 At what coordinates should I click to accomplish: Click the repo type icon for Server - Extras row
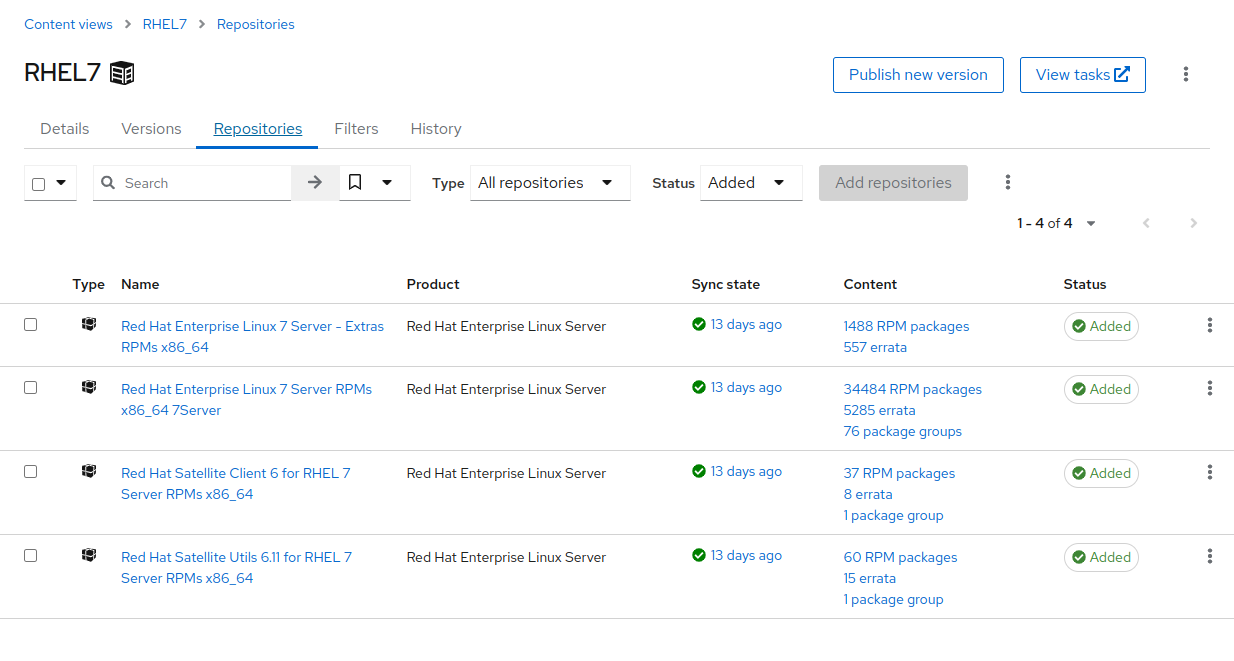point(89,324)
